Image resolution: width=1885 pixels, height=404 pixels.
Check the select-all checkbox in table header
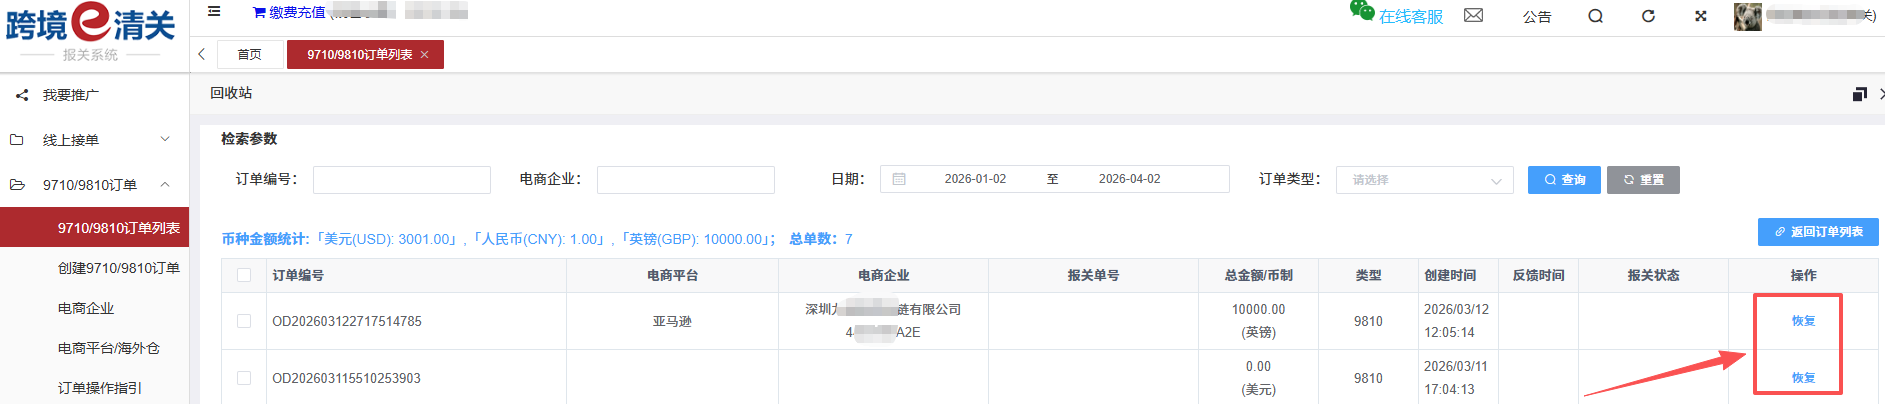[244, 275]
